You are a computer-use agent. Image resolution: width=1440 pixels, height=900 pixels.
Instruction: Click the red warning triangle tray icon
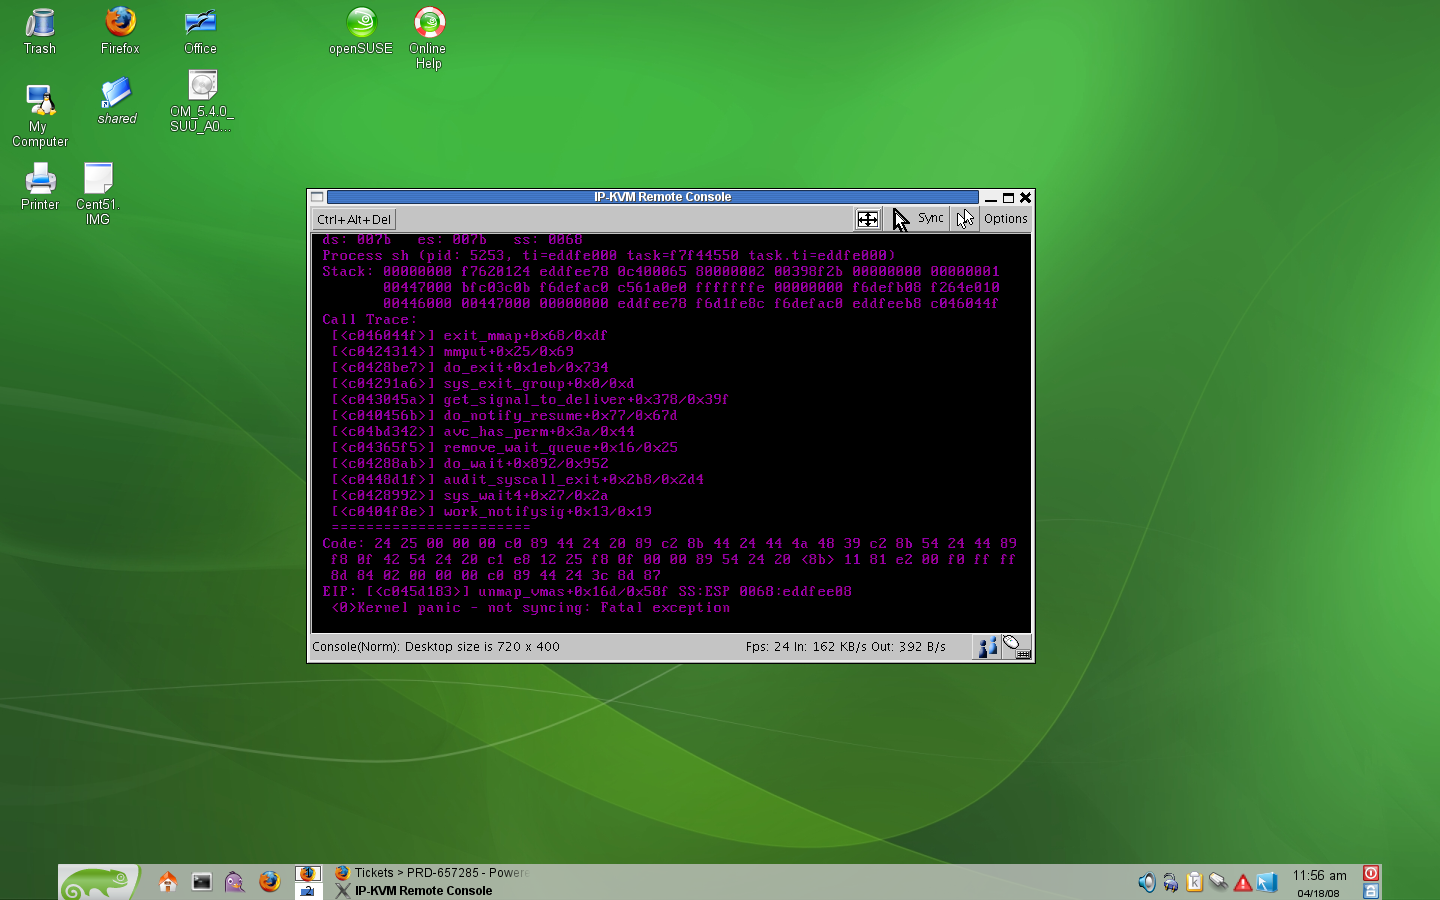point(1242,882)
